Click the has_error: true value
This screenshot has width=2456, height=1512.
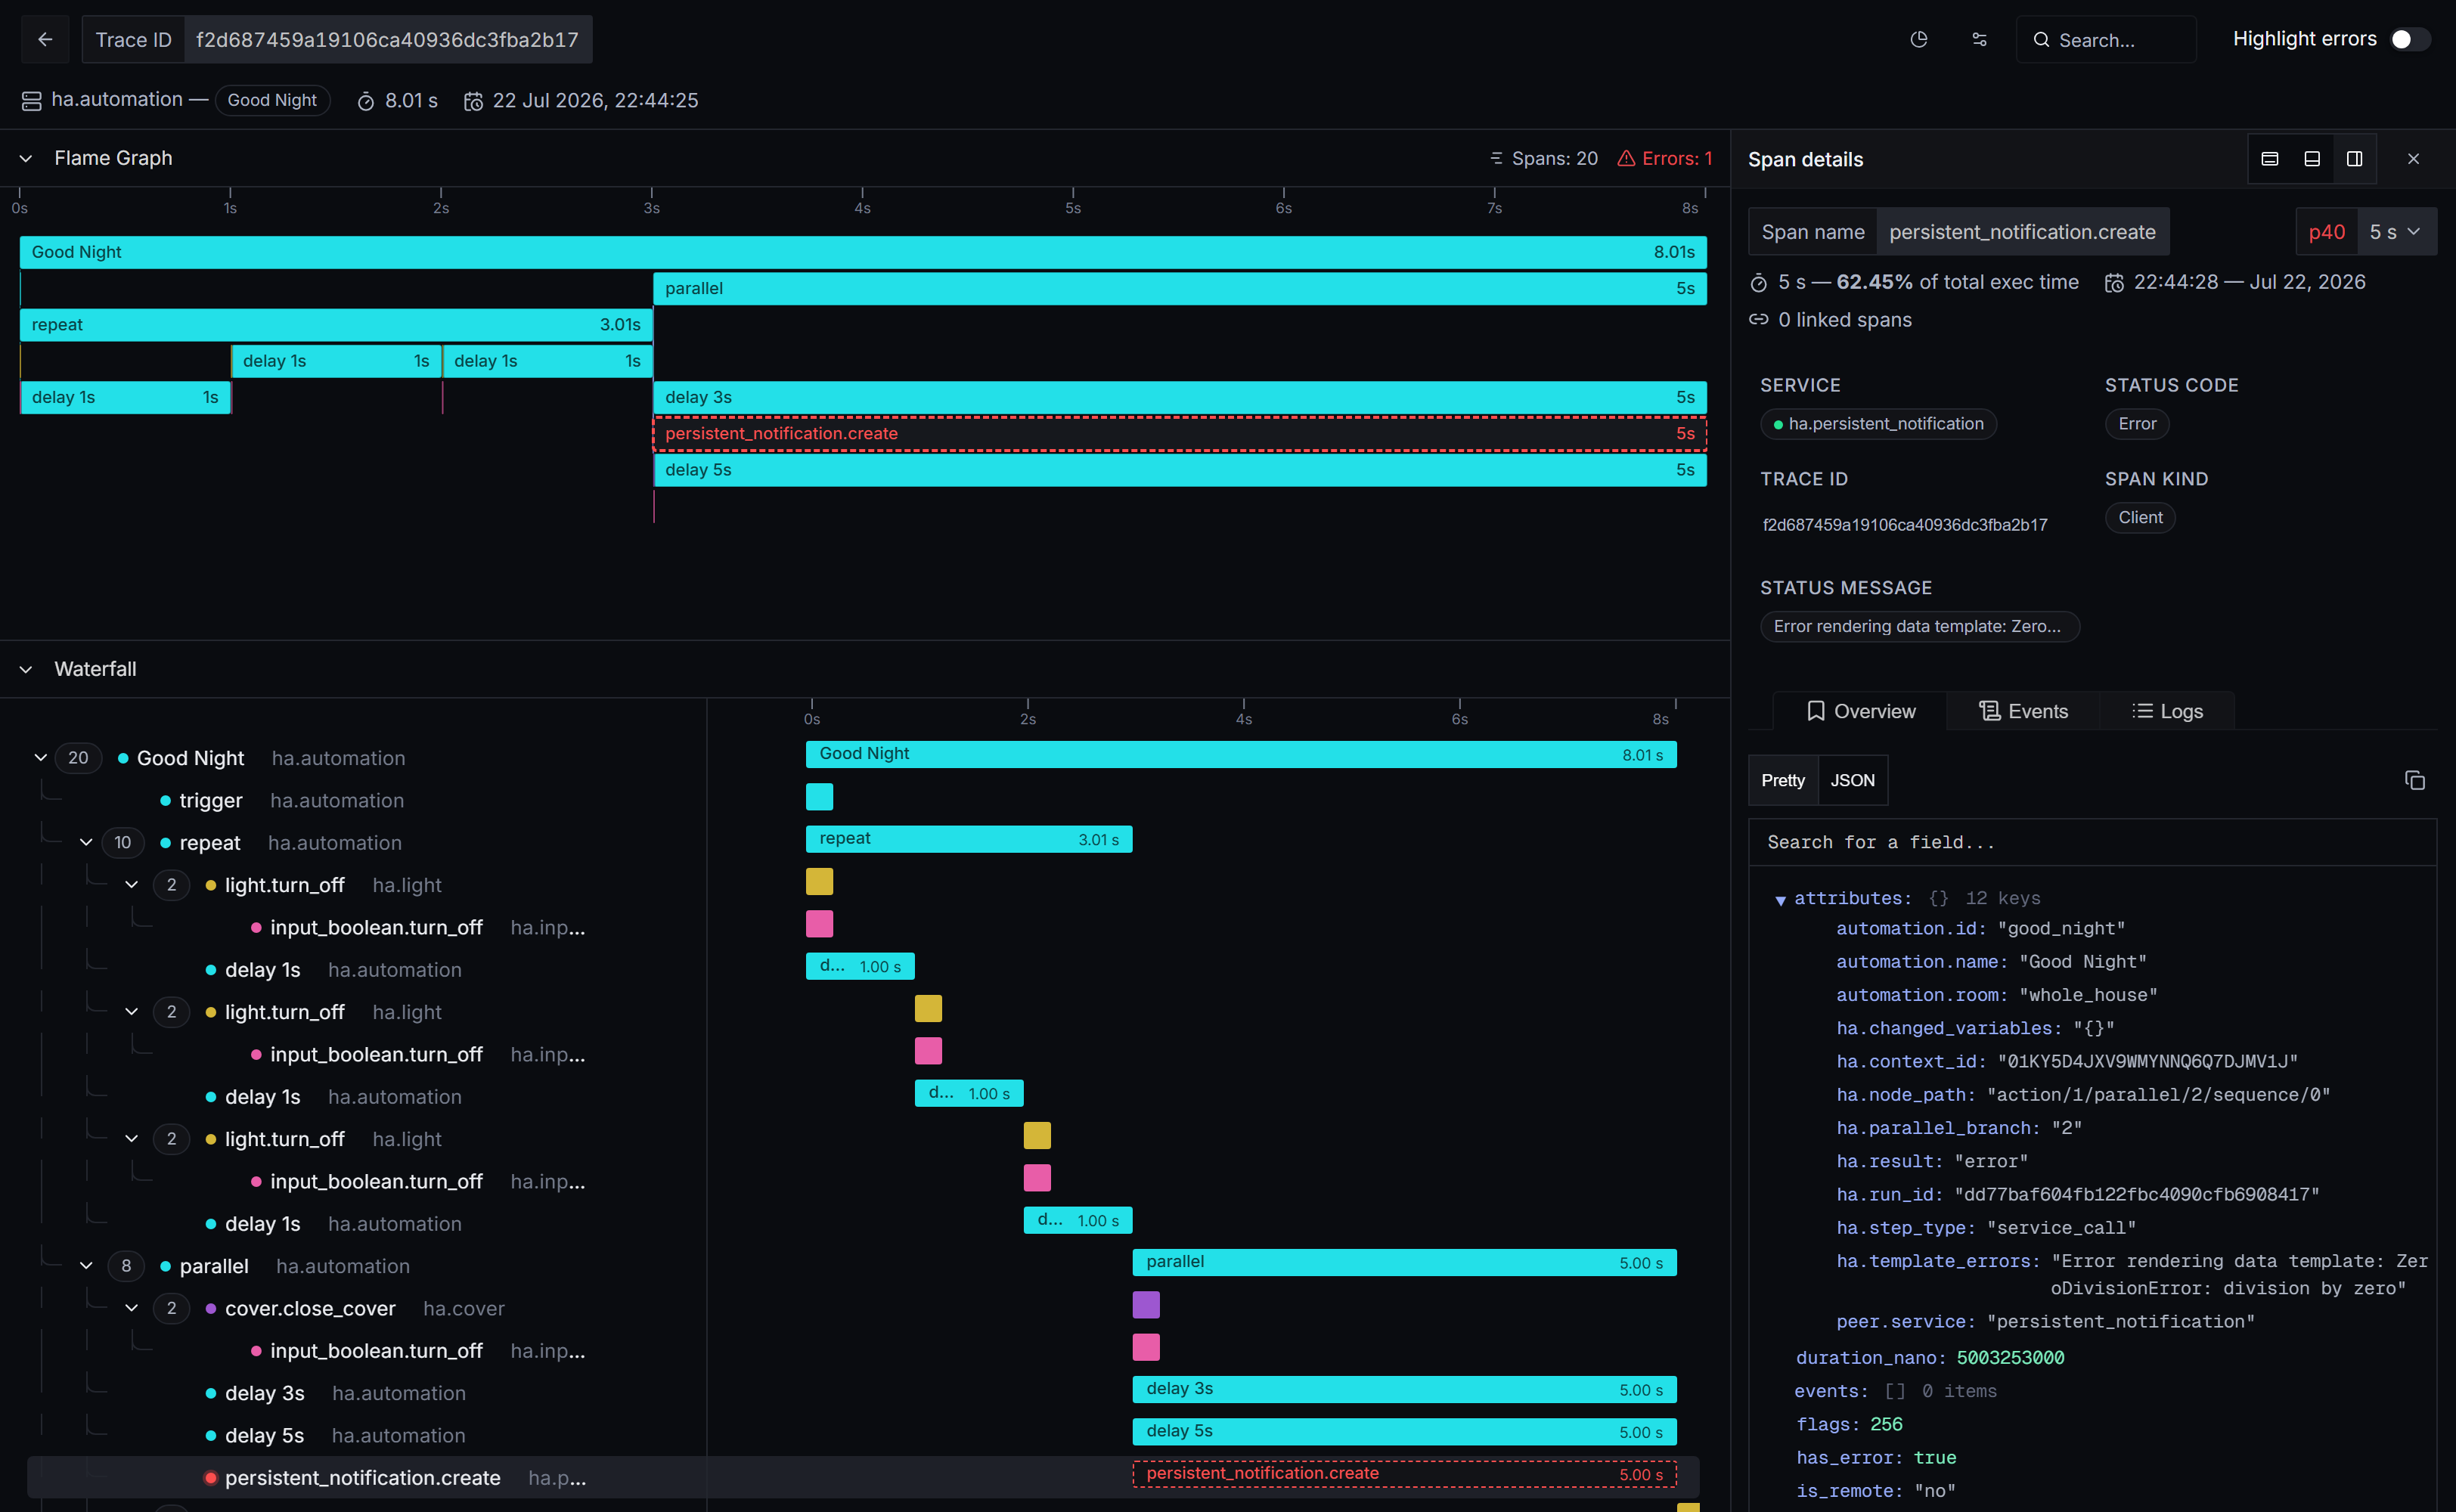[x=1935, y=1457]
